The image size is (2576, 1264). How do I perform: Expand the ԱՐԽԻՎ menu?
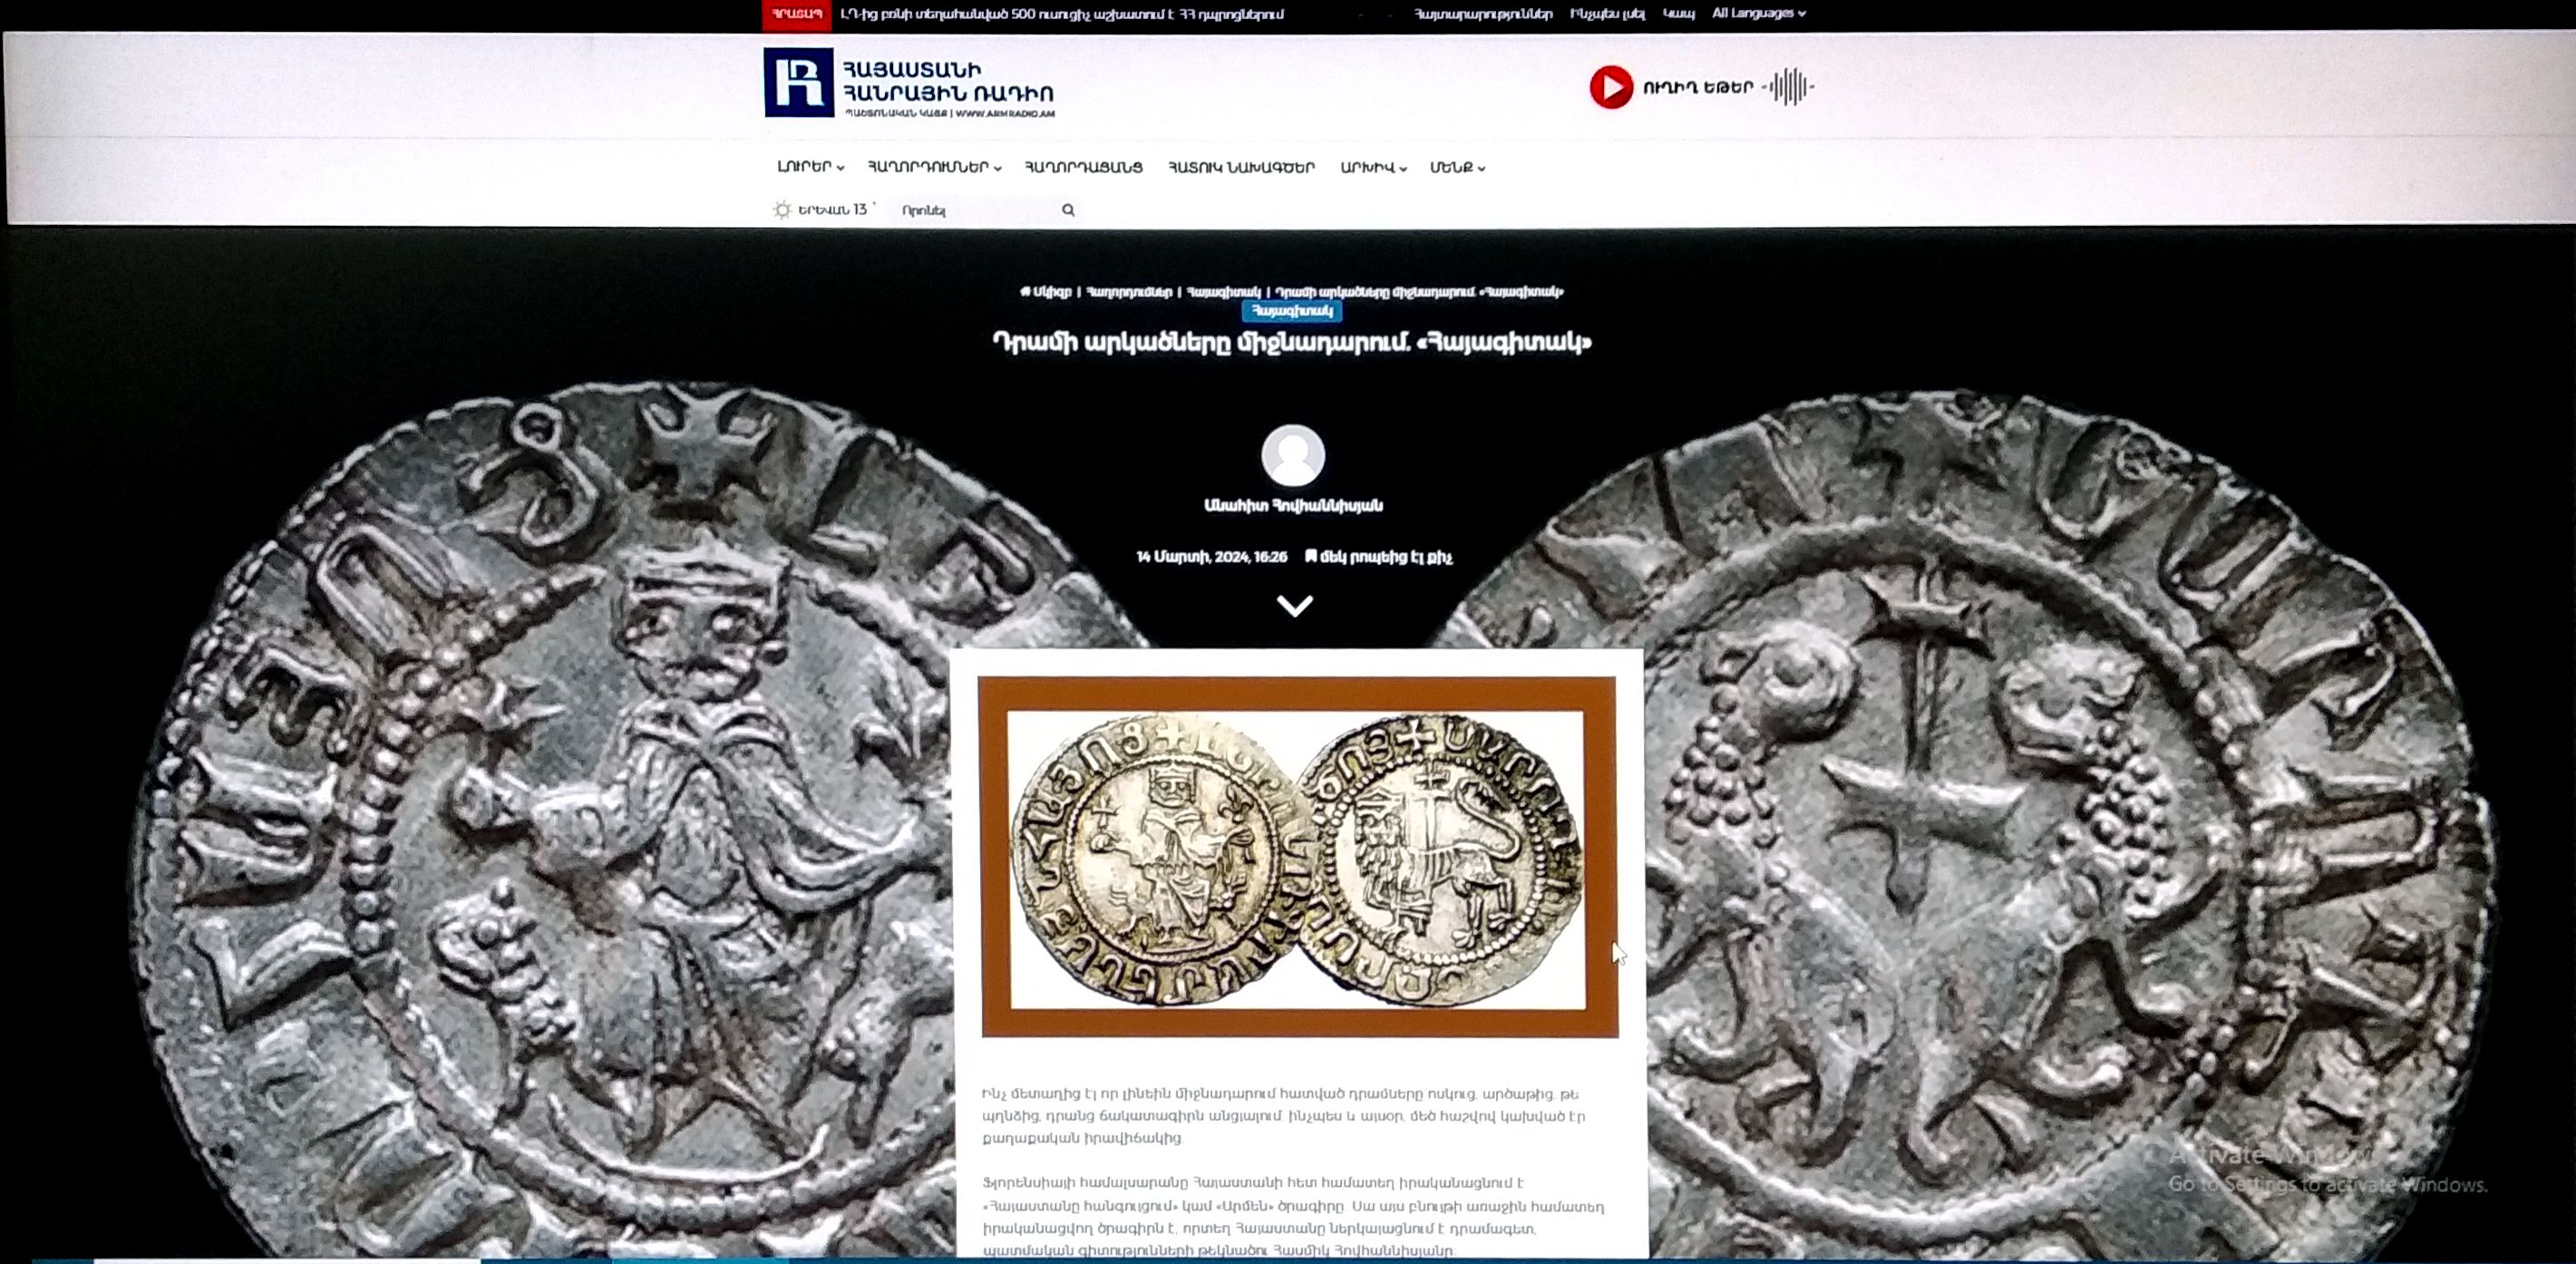click(1373, 167)
